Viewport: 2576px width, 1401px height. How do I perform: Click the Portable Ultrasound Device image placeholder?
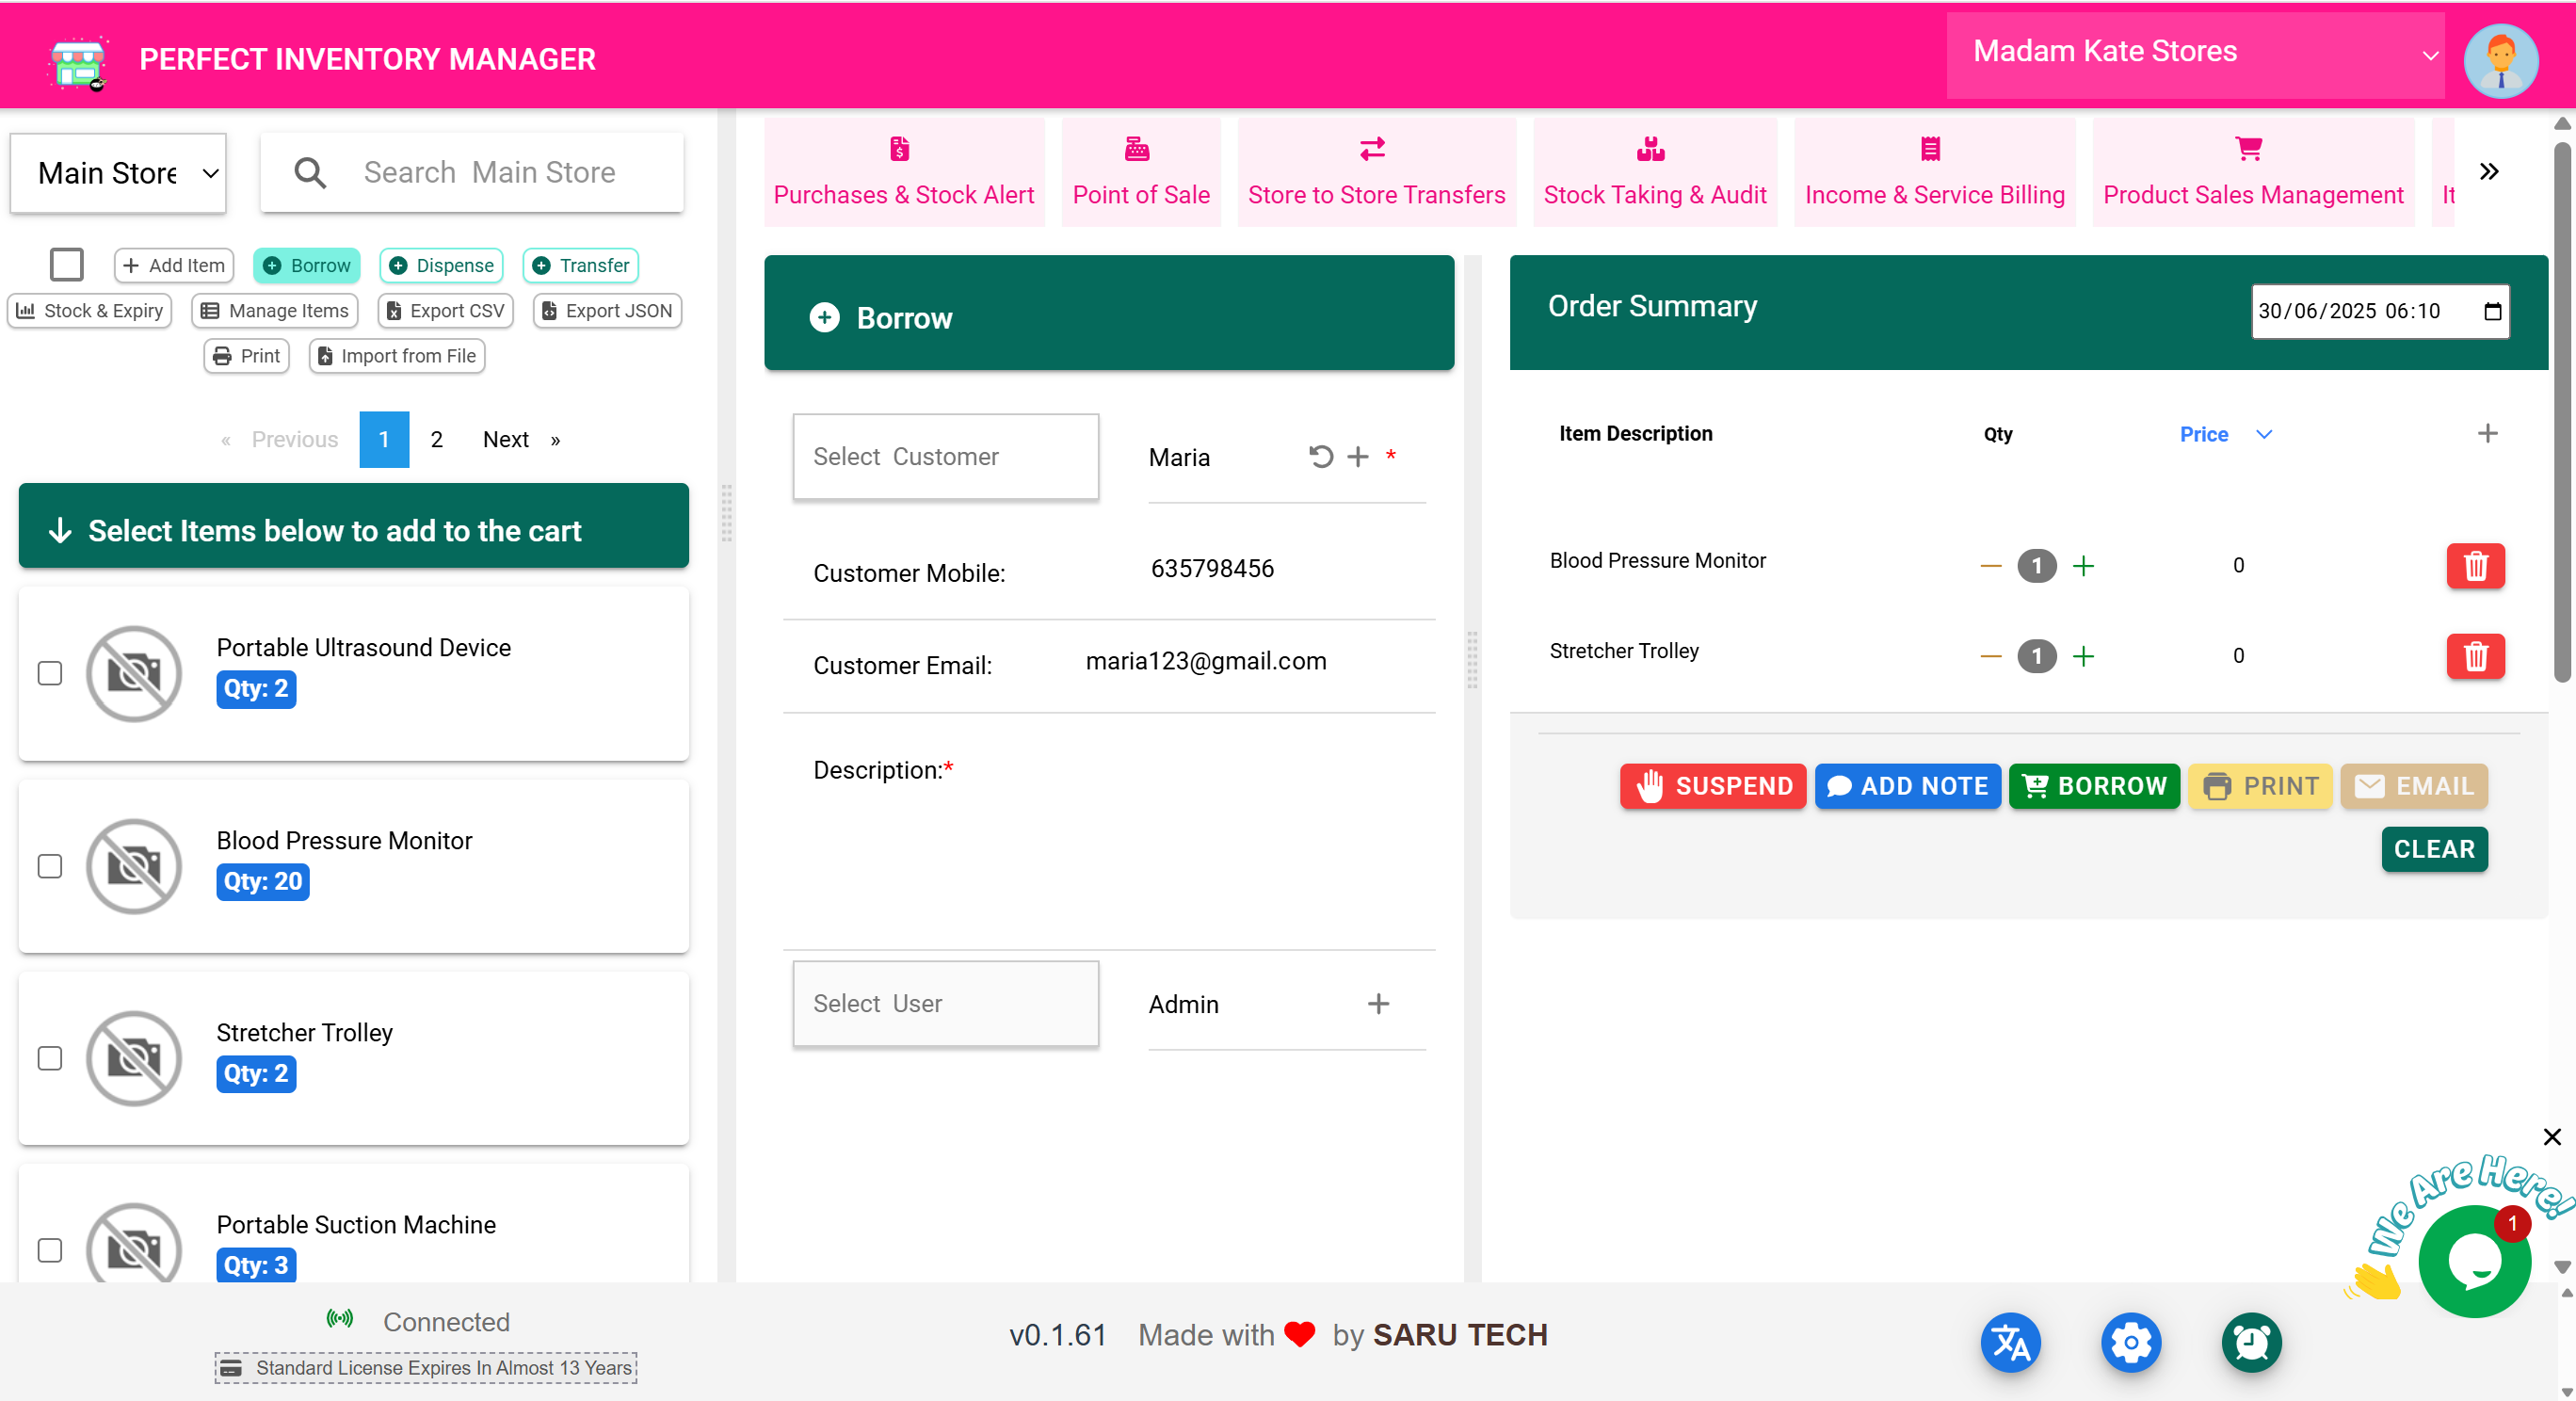(134, 674)
